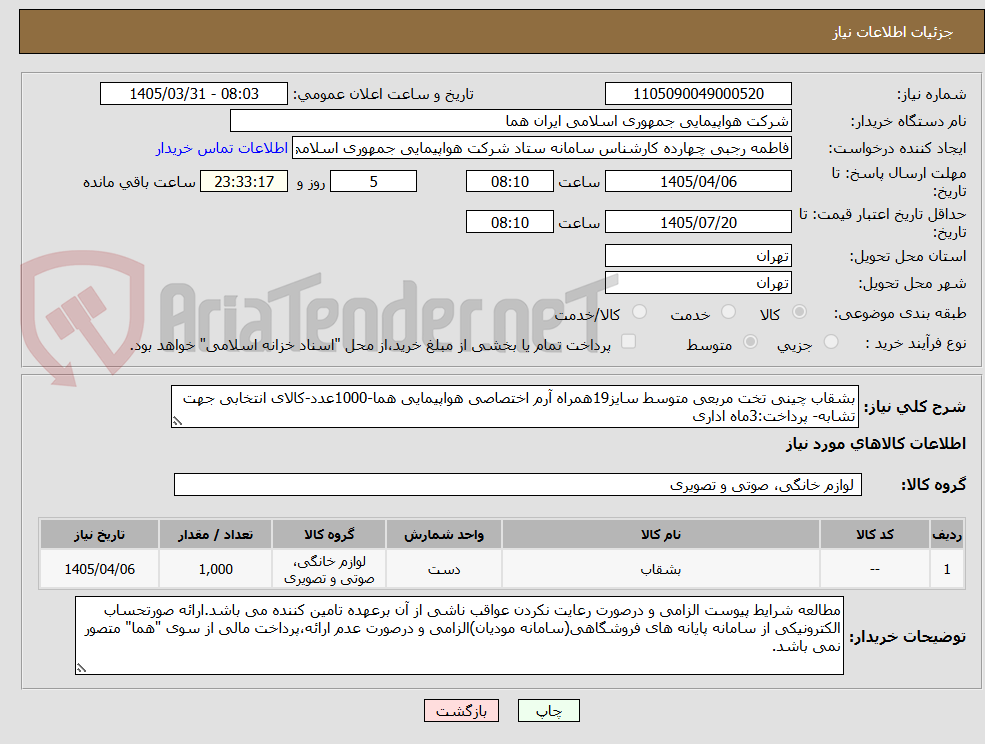Click the اطلاعات کالاهای مورد نیاز section heading
This screenshot has height=744, width=985.
pyautogui.click(x=876, y=444)
